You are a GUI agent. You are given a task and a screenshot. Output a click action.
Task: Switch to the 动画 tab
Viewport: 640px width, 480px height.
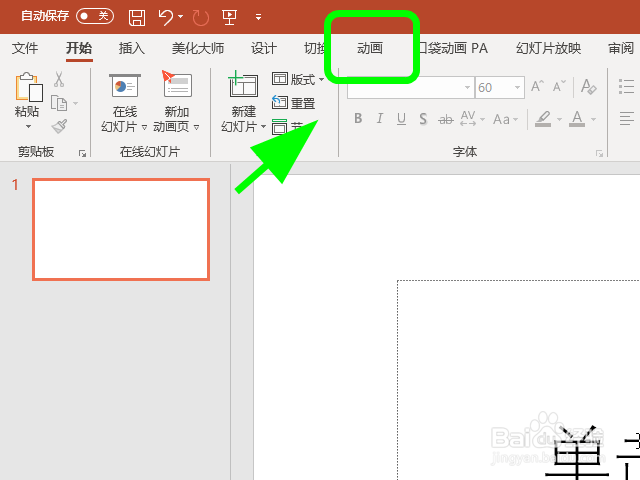[x=370, y=48]
